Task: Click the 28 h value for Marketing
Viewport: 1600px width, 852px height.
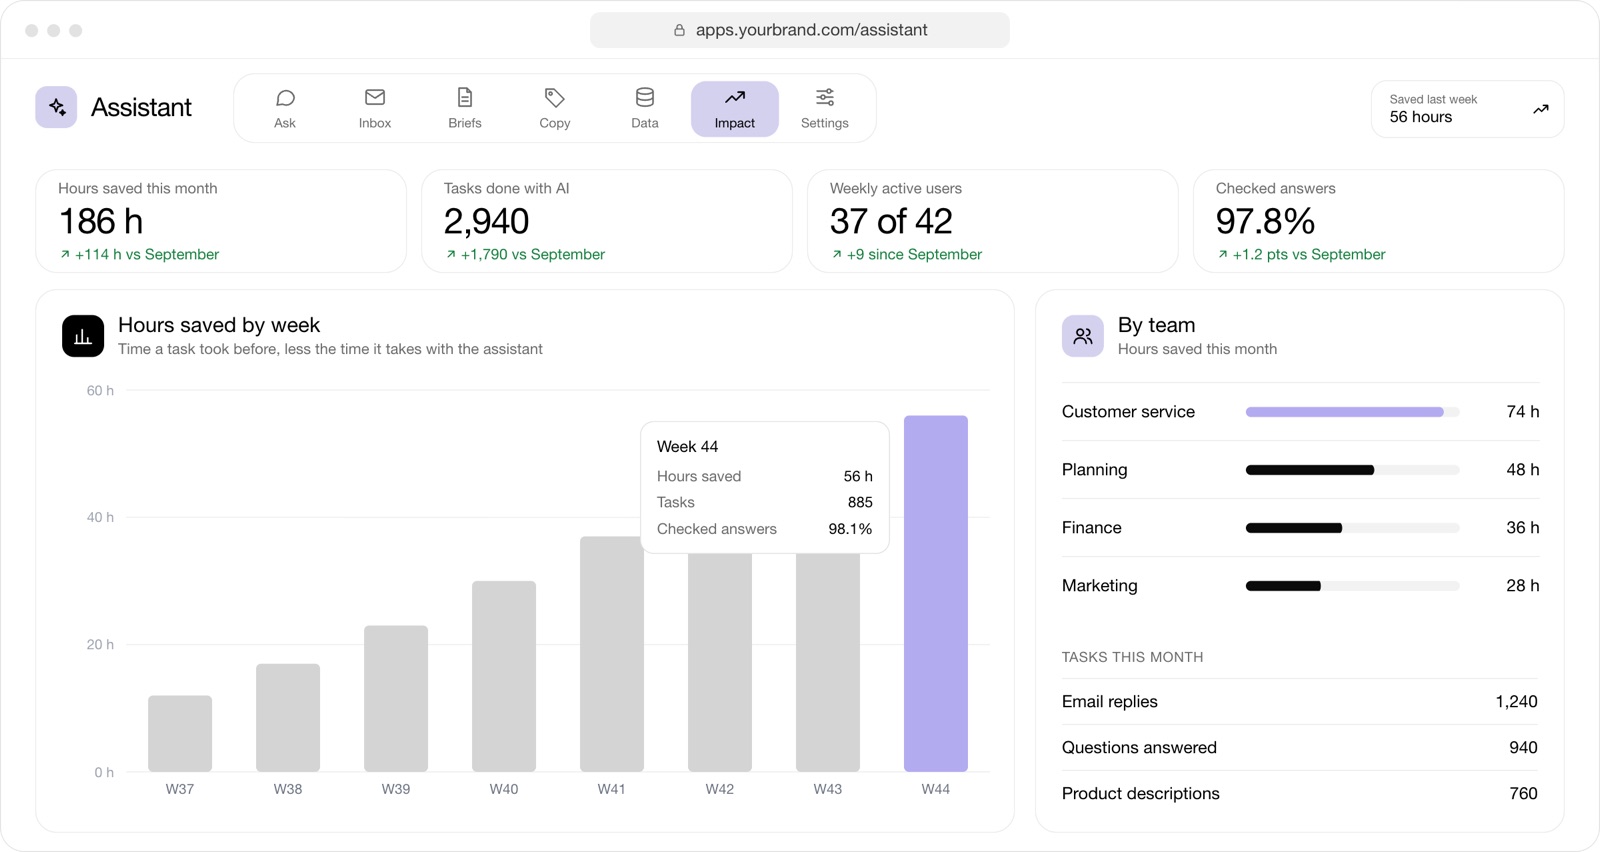Action: coord(1522,586)
